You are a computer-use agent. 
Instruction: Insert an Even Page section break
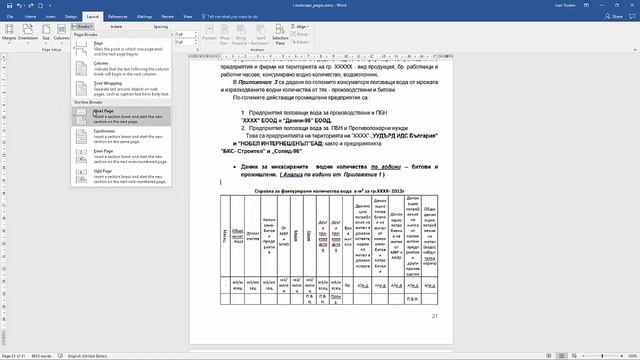point(121,156)
